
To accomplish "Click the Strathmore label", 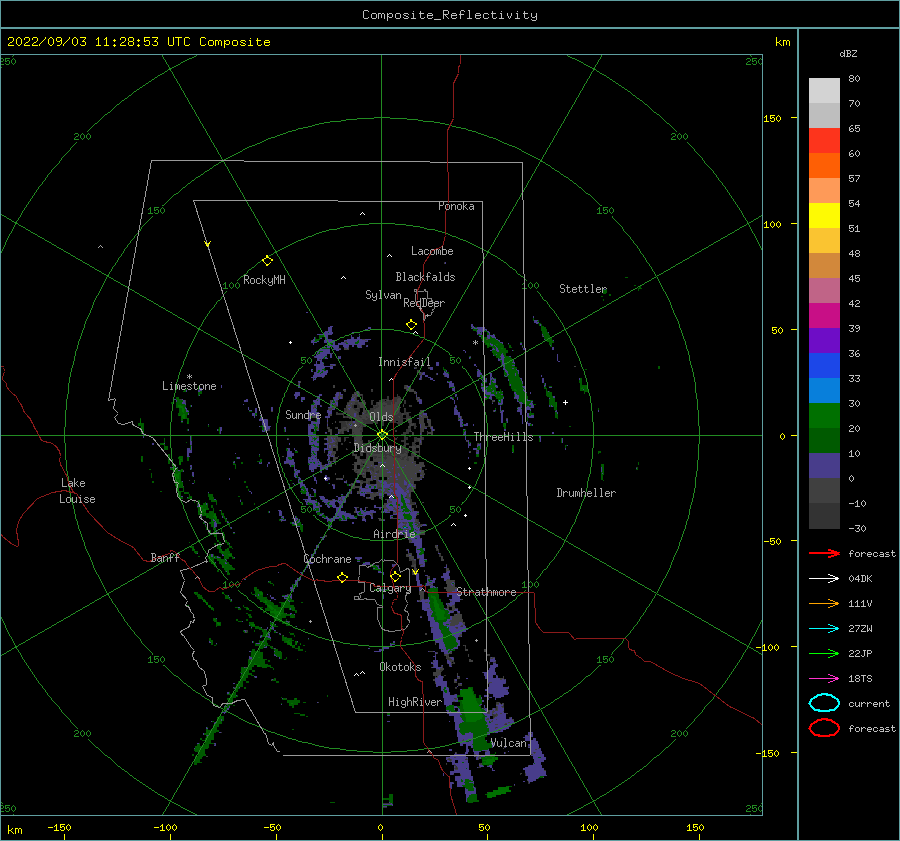I will click(x=486, y=592).
